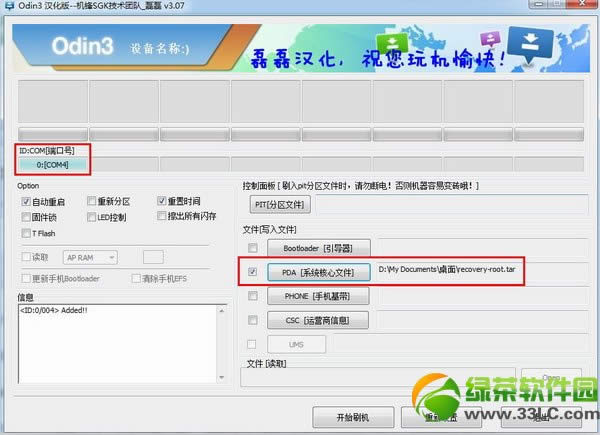
Task: Click the Bootloader [引导器] button
Action: (318, 248)
